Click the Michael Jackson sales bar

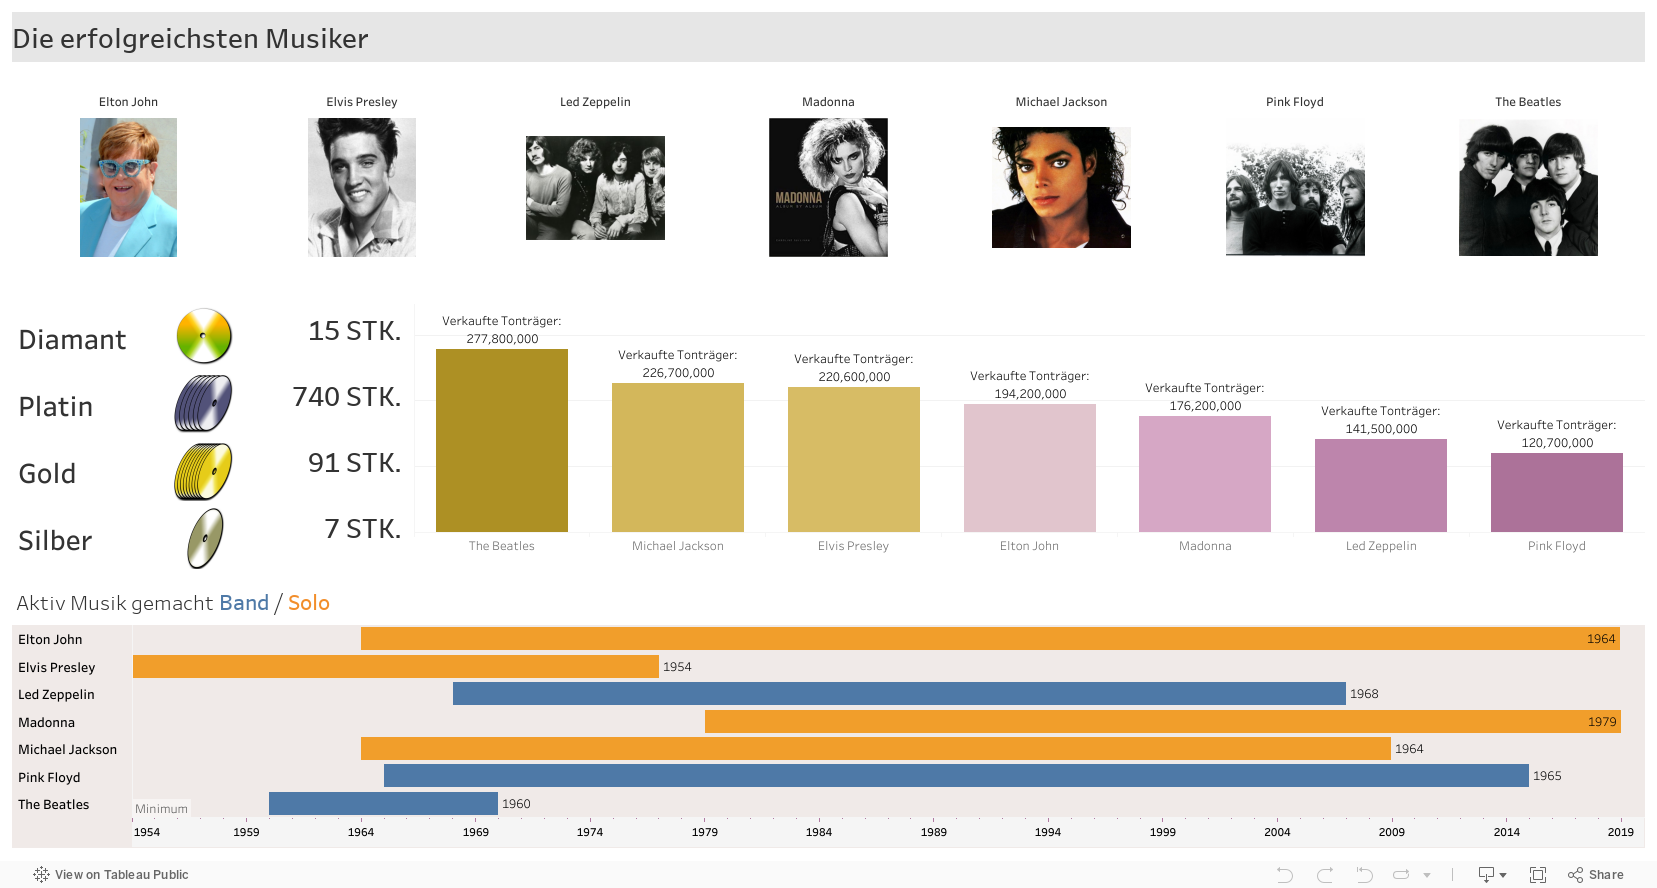(678, 457)
